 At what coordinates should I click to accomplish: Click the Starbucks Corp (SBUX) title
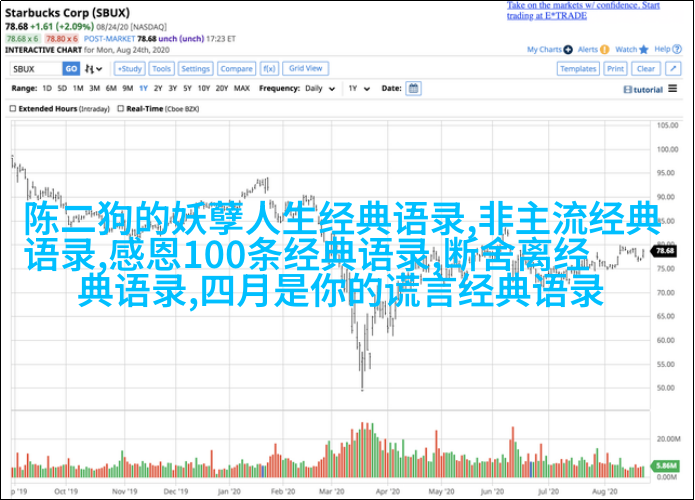tap(67, 13)
